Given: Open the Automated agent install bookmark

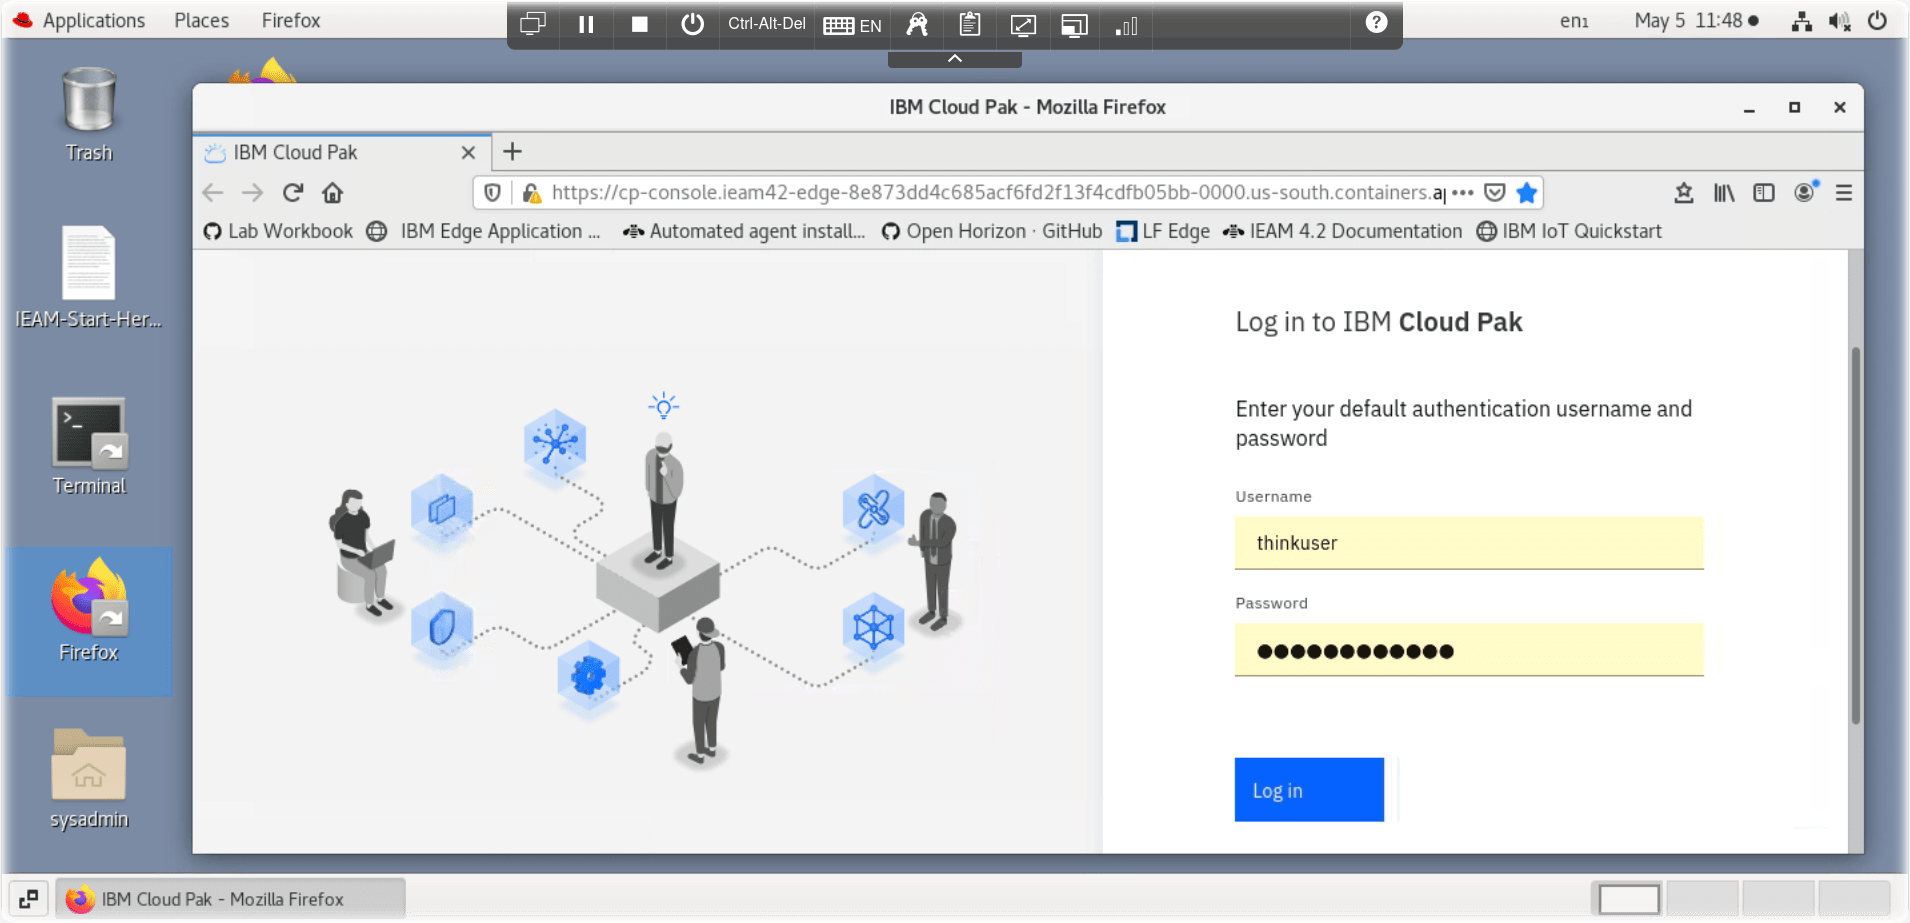Looking at the screenshot, I should [x=744, y=231].
